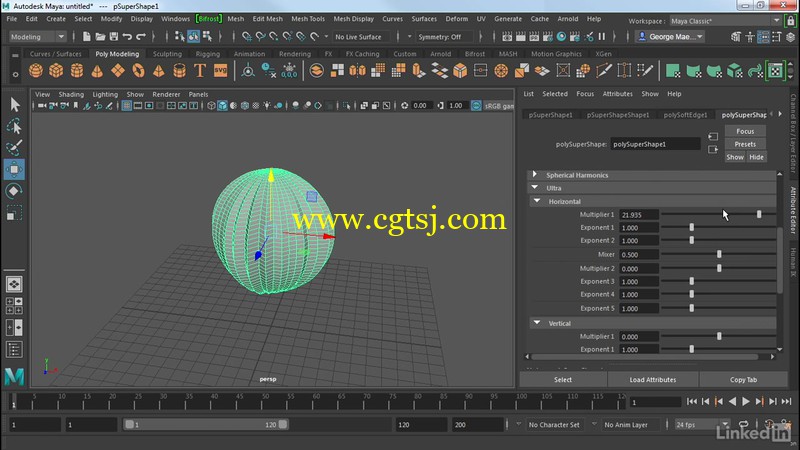Viewport: 800px width, 450px height.
Task: Select the arrow Select tool
Action: [x=14, y=105]
